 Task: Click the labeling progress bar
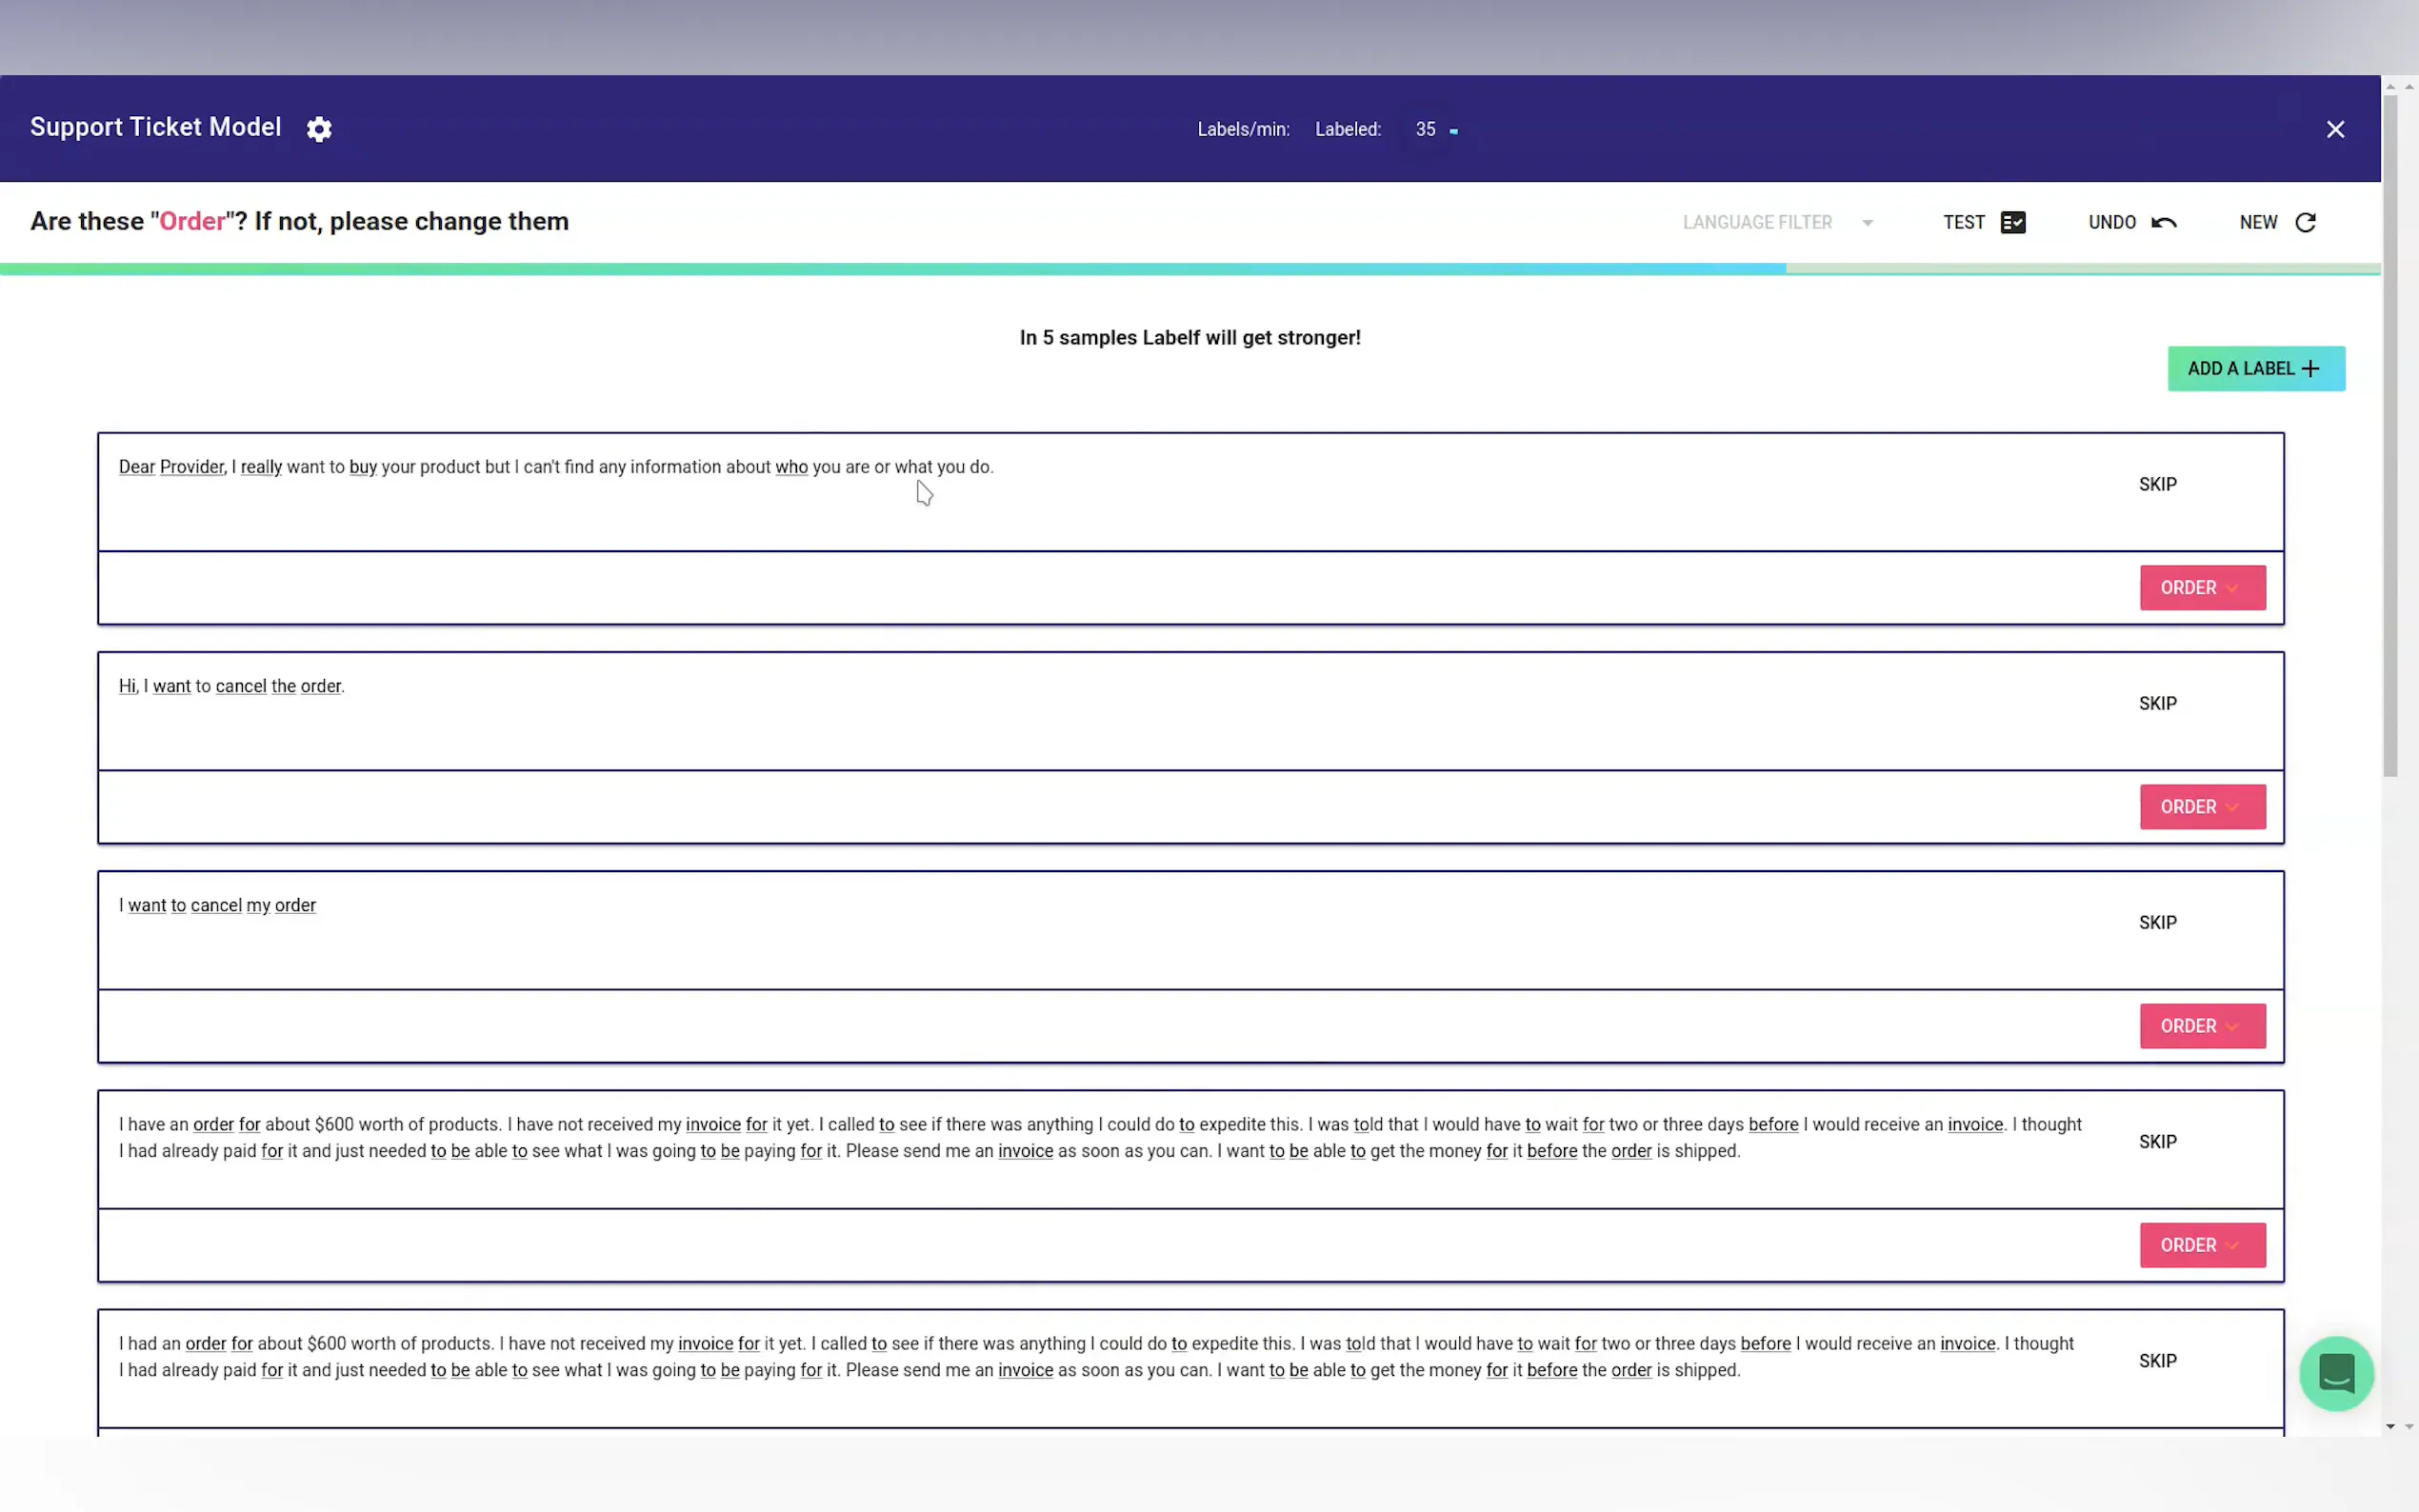pos(1190,268)
